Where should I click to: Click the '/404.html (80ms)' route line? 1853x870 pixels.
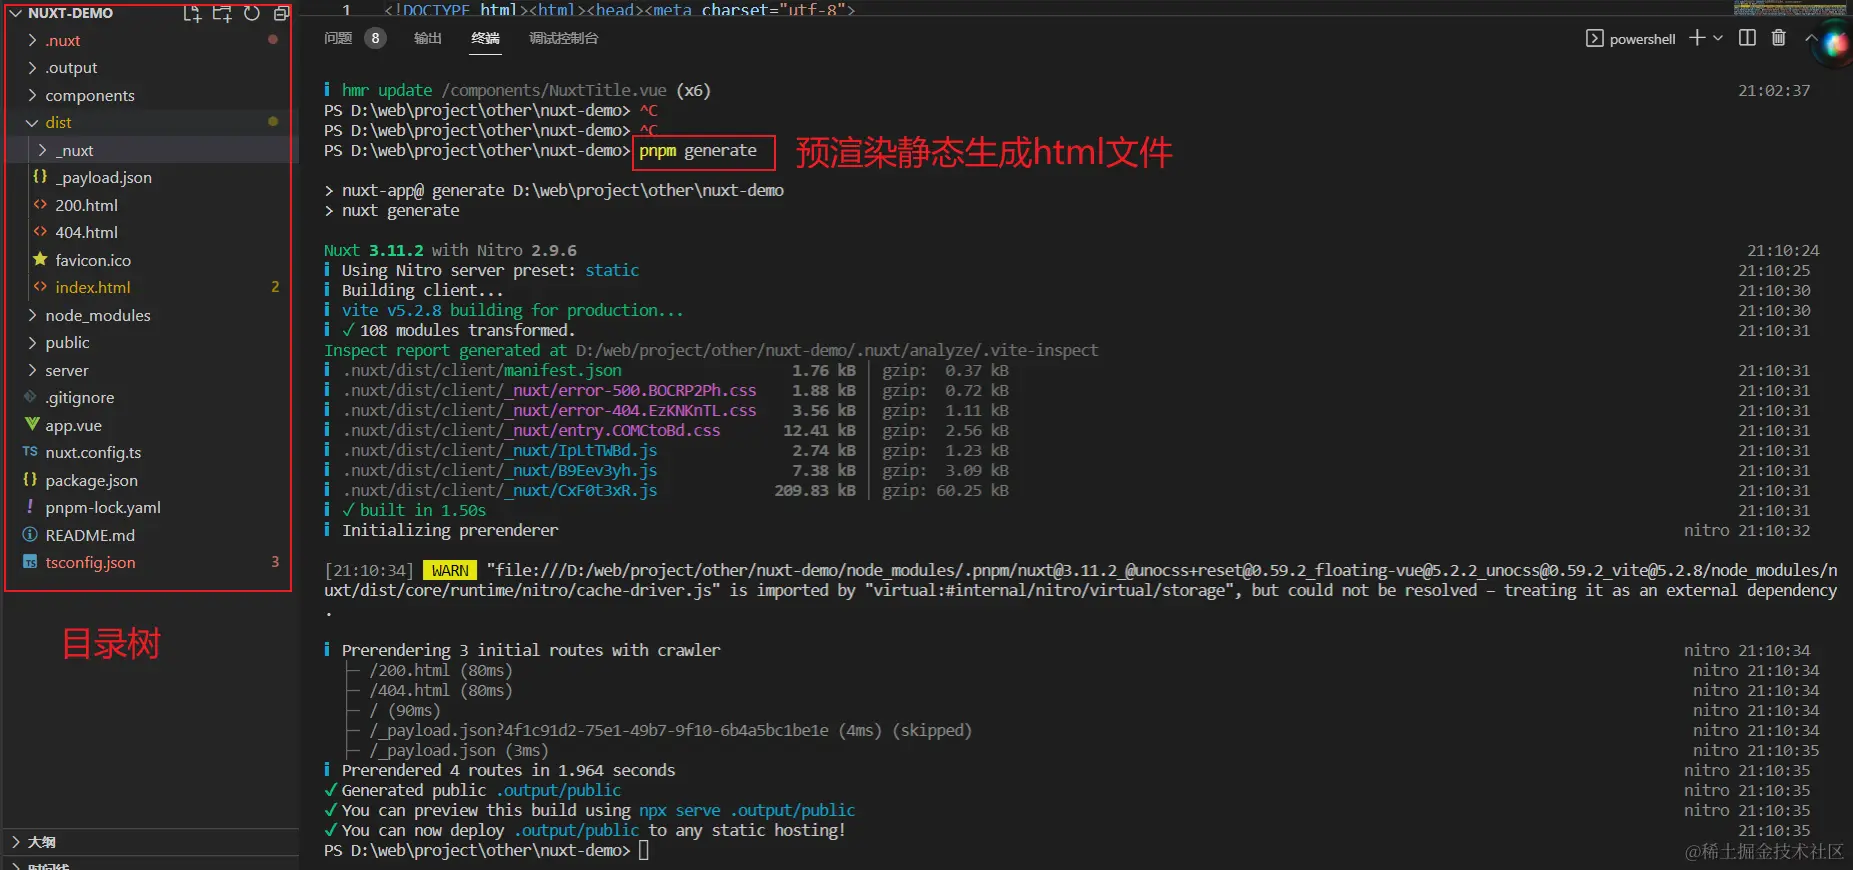point(441,690)
